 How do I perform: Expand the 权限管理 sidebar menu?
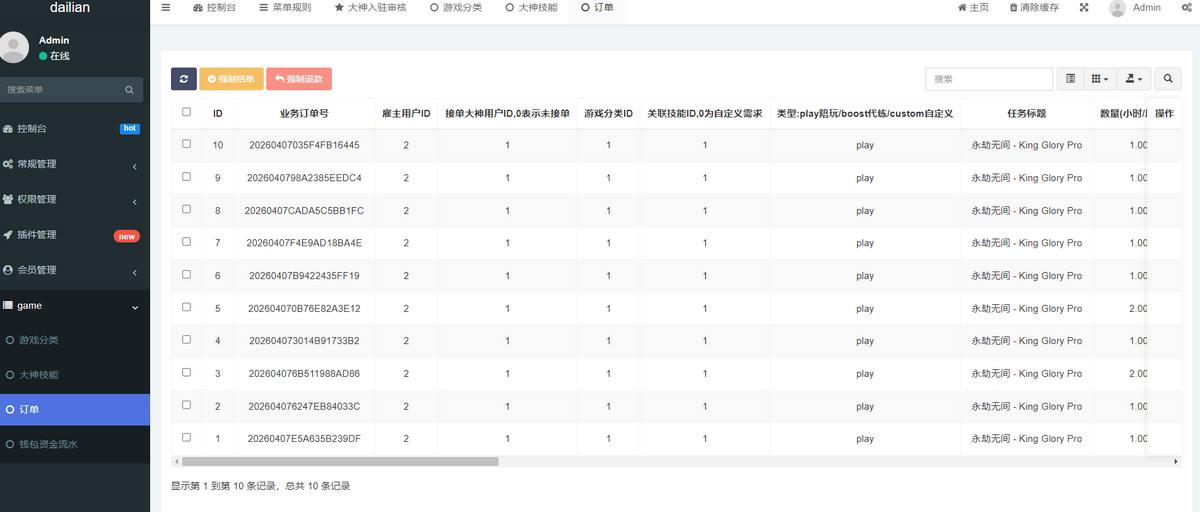point(75,199)
